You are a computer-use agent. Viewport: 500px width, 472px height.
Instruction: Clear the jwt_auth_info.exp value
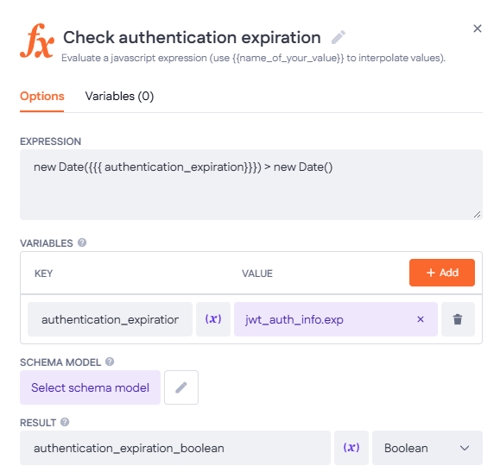420,319
